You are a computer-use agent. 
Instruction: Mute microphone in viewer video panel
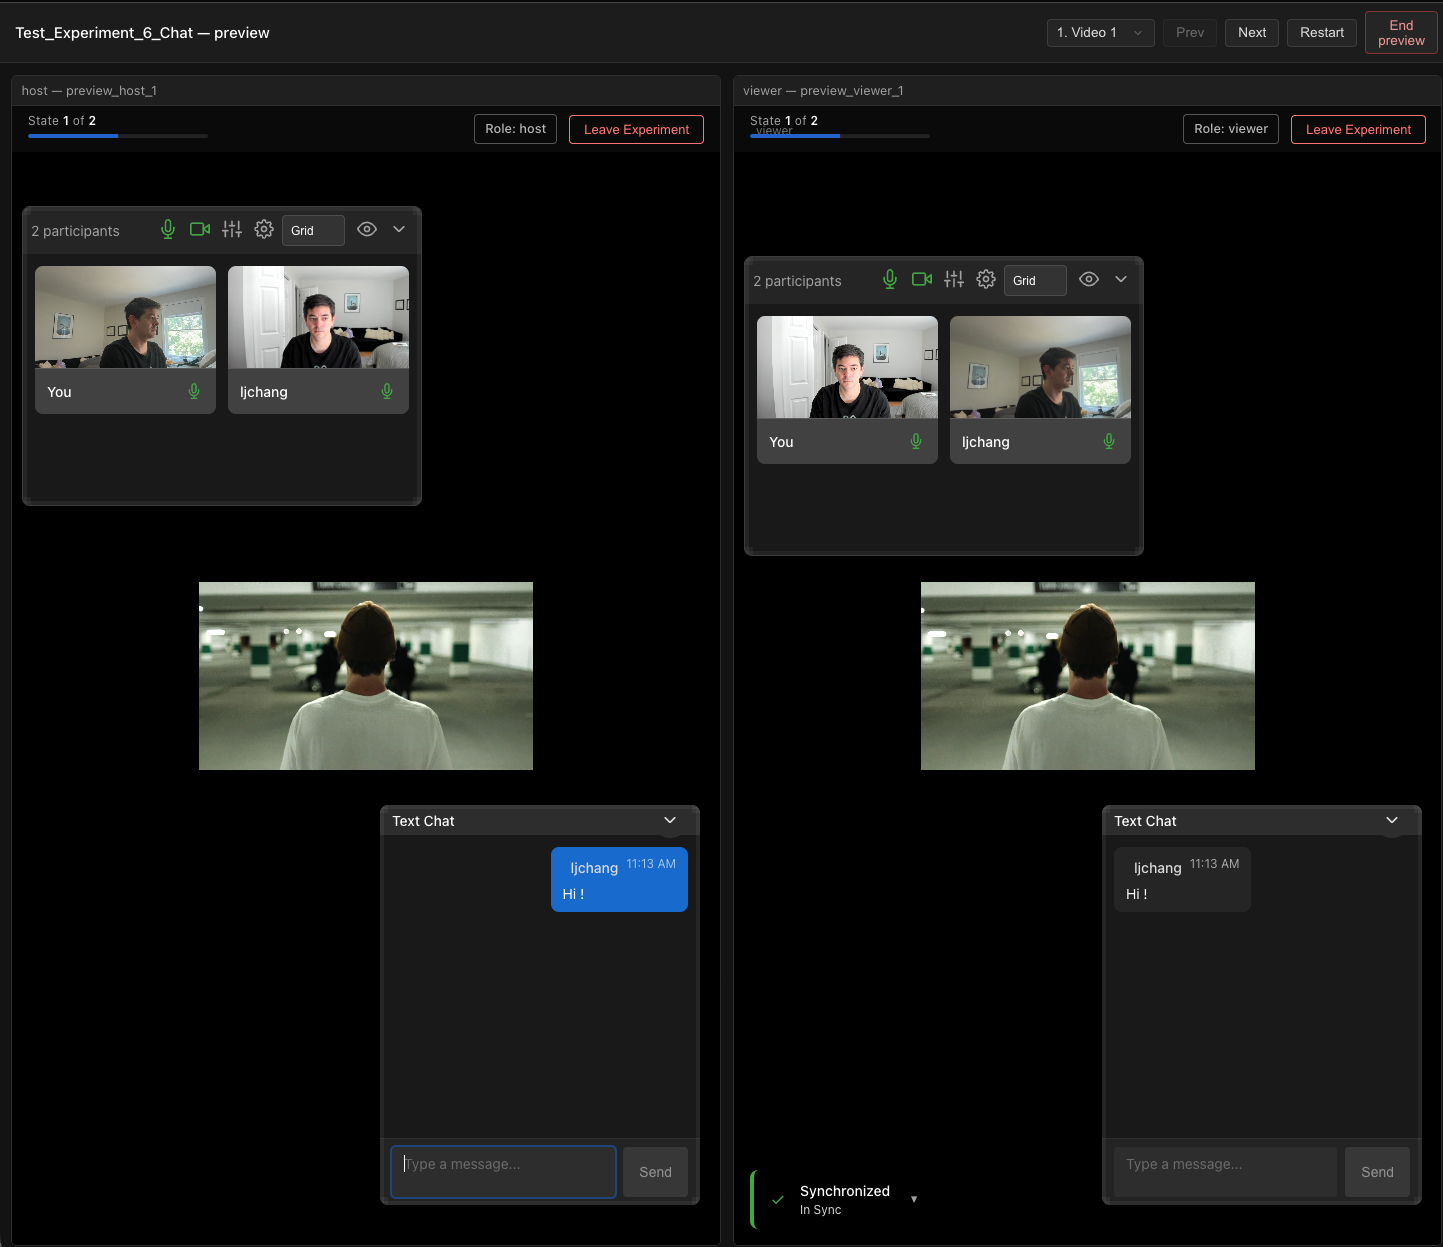click(x=890, y=280)
